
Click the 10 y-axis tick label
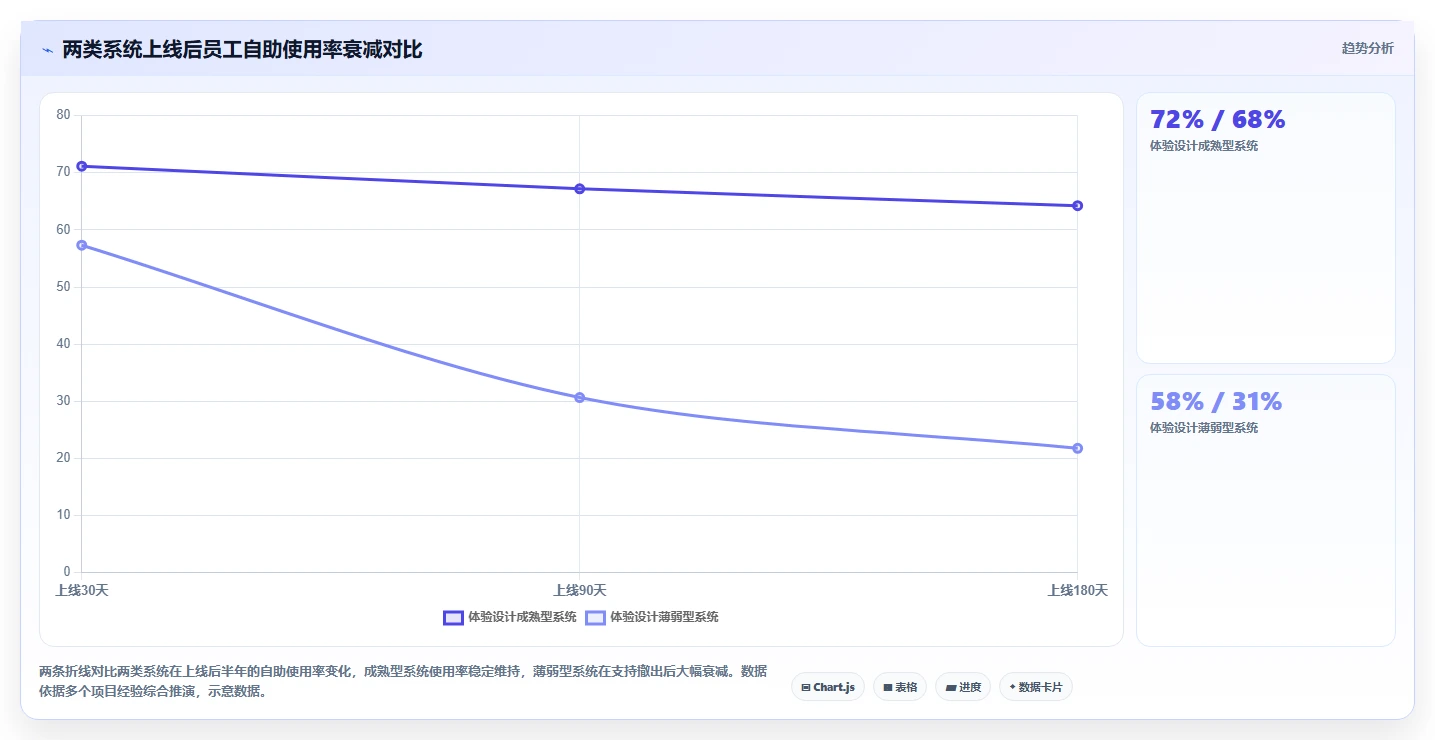click(x=63, y=515)
